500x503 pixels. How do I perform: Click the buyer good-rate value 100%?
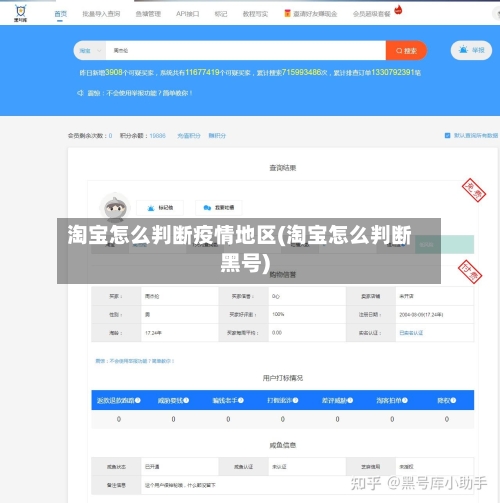278,314
